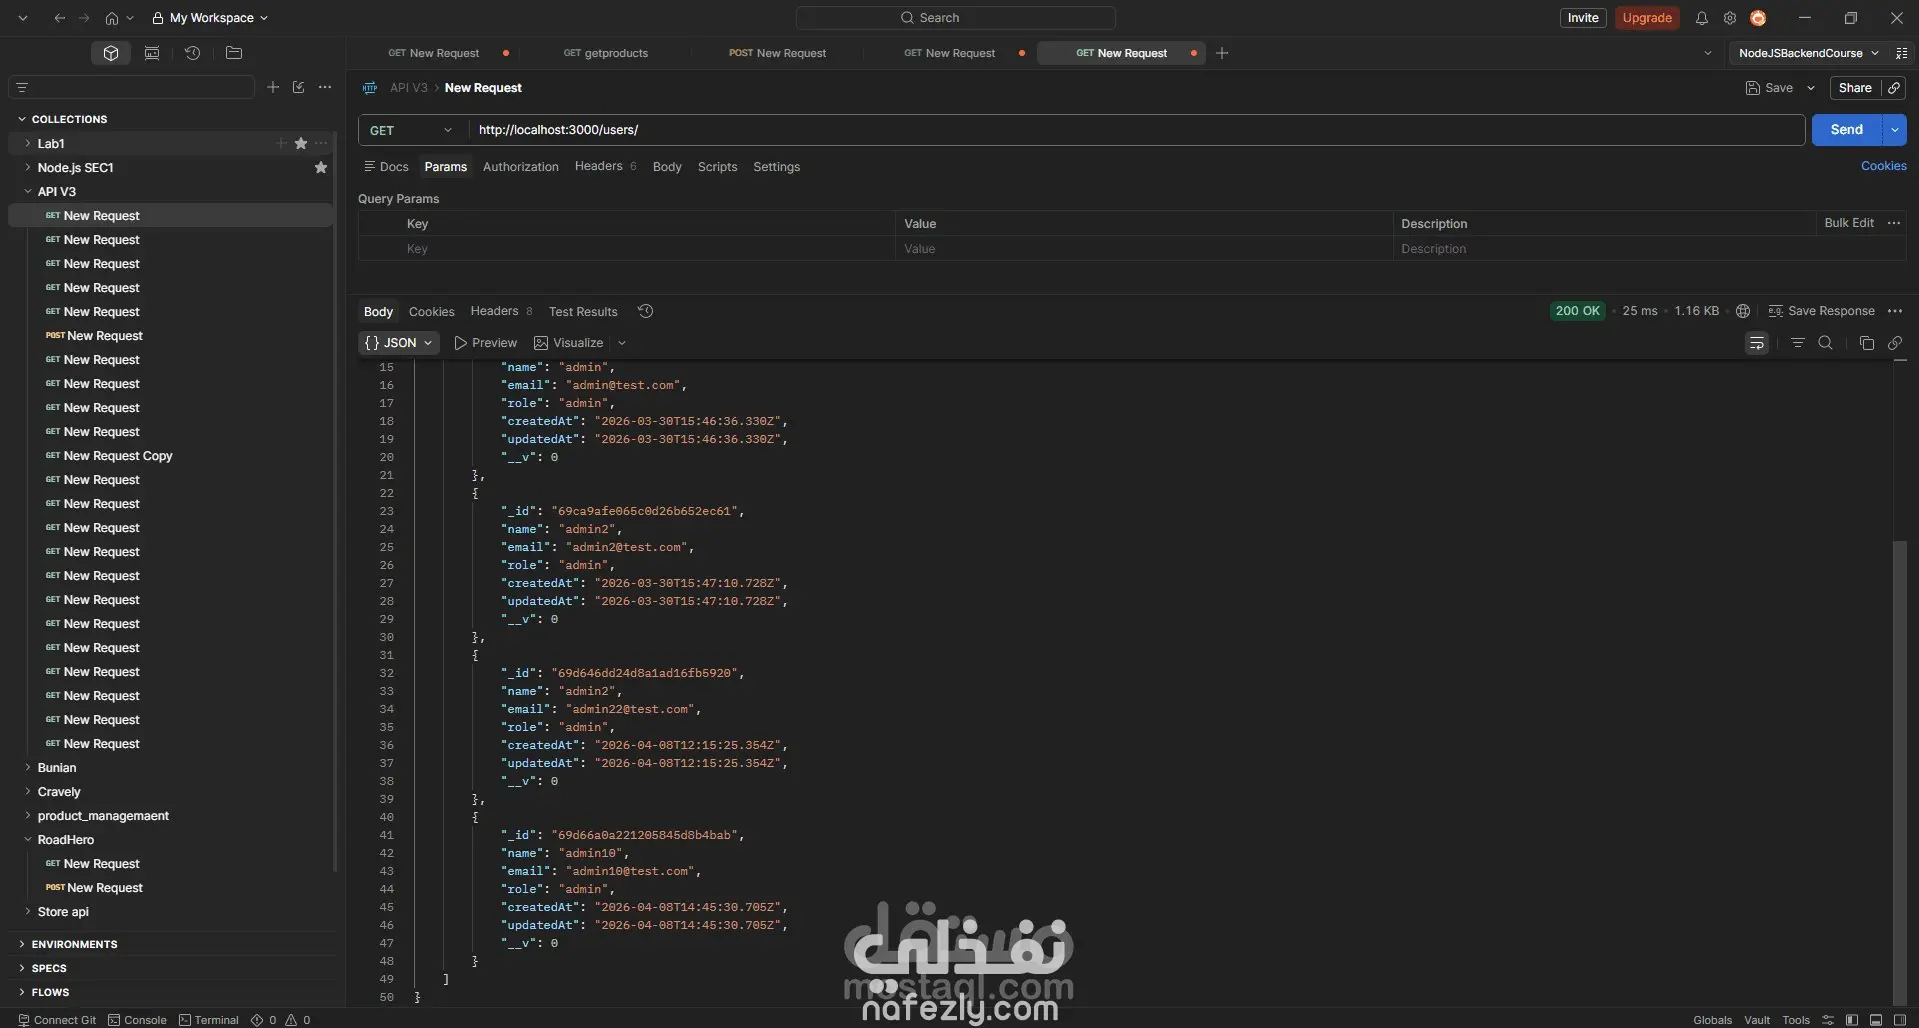Open the environment variables quick-look icon
The width and height of the screenshot is (1919, 1028).
1902,53
